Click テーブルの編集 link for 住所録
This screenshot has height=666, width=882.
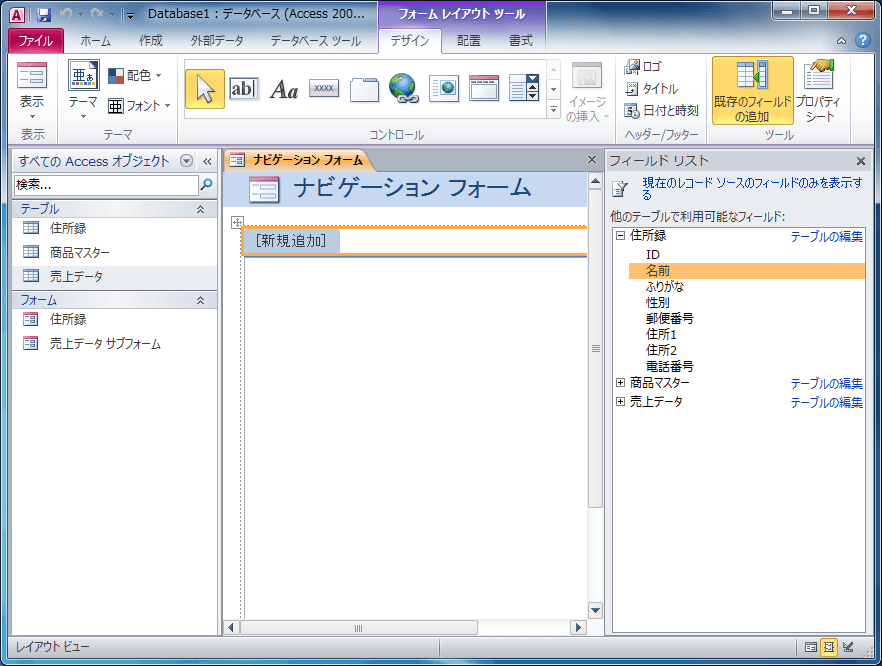click(x=826, y=237)
